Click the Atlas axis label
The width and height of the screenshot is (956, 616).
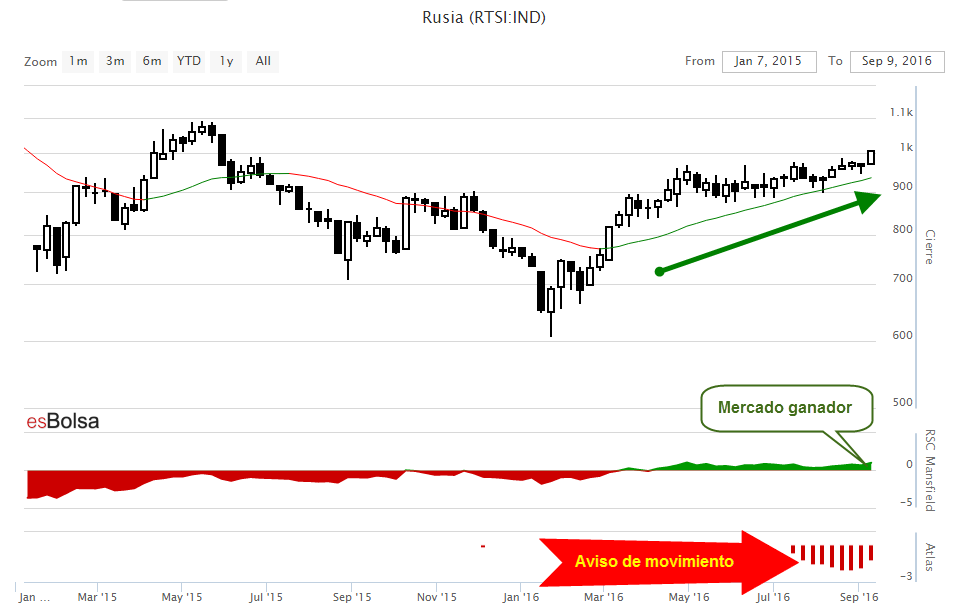tap(929, 557)
